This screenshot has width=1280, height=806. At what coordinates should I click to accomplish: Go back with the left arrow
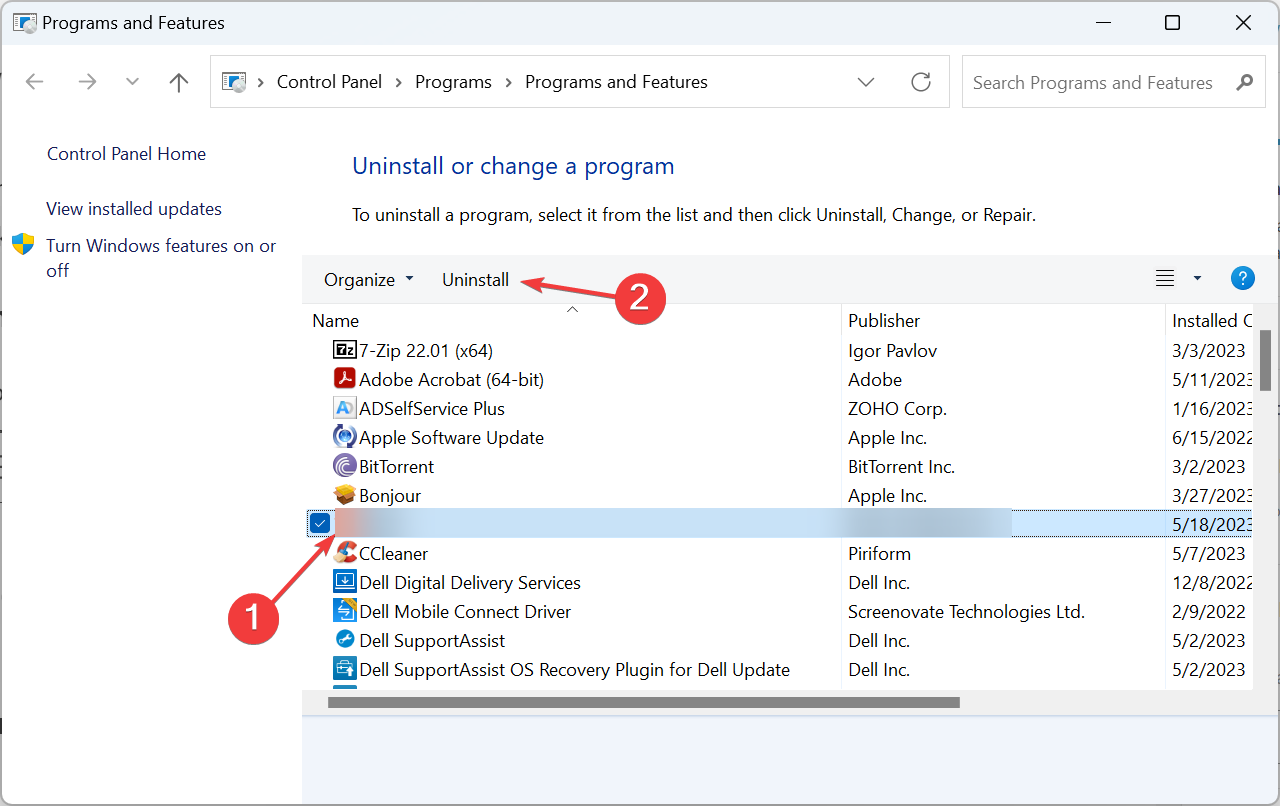(34, 82)
